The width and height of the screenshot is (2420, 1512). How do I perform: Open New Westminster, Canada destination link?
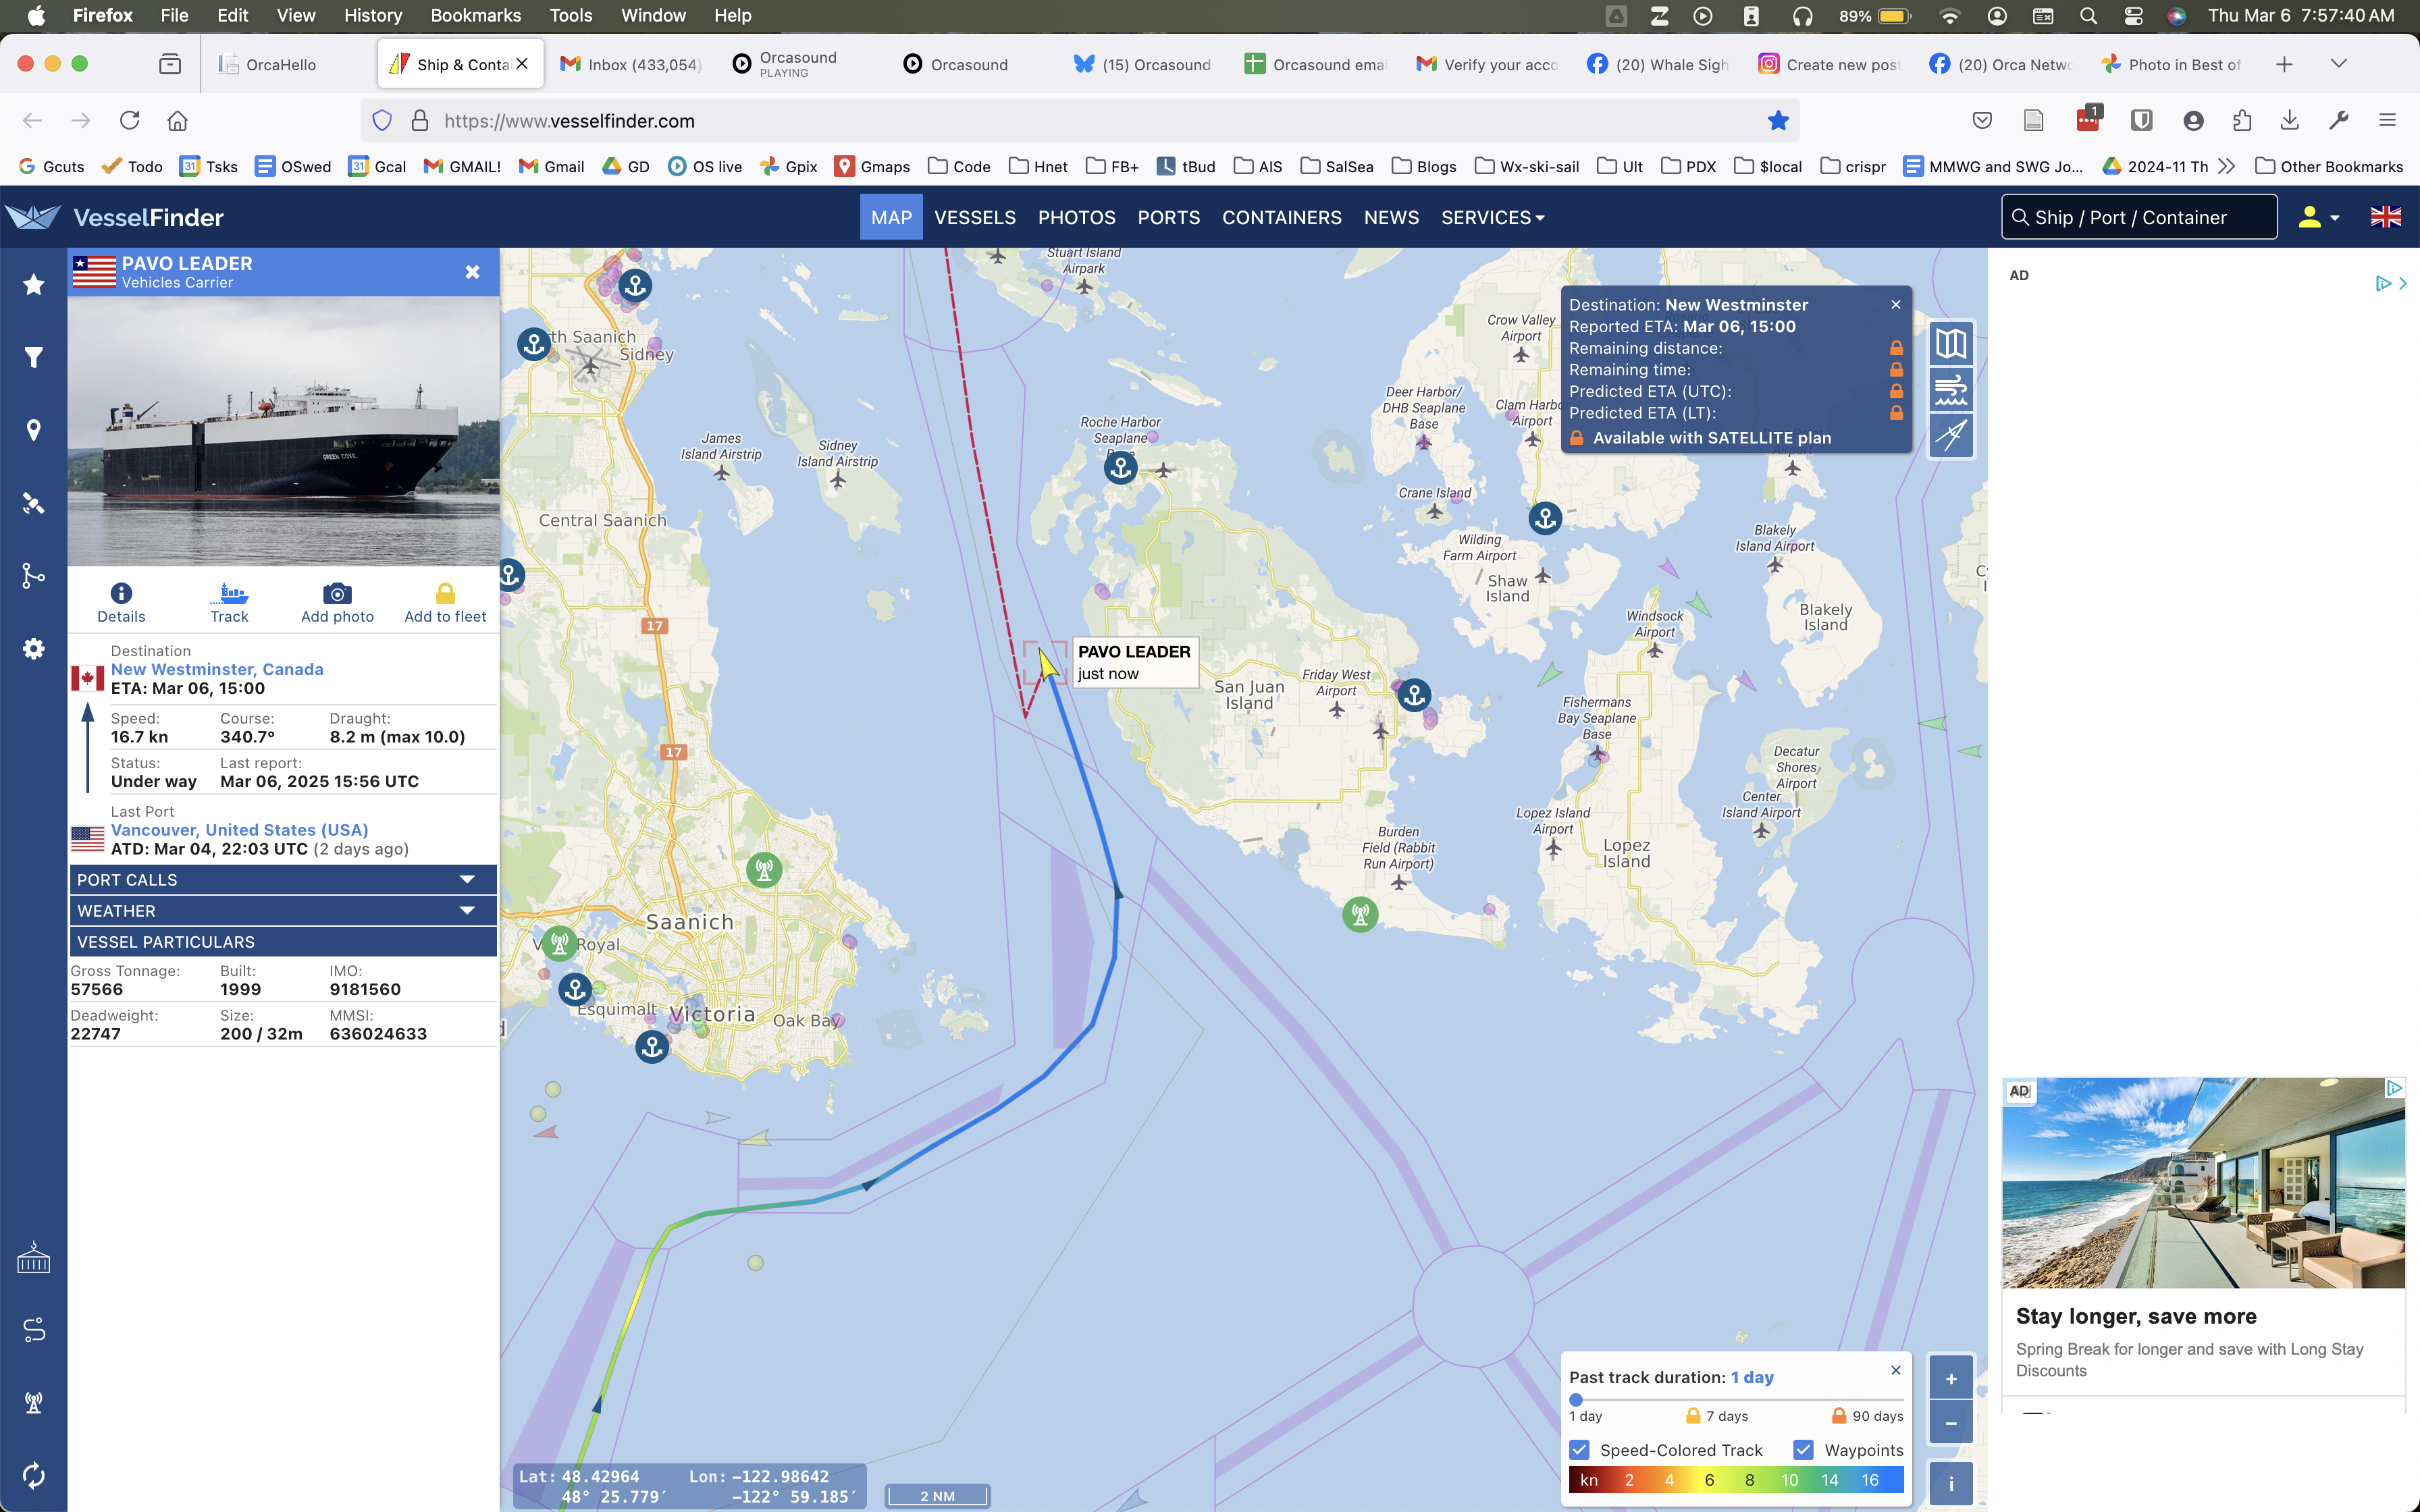[x=217, y=669]
